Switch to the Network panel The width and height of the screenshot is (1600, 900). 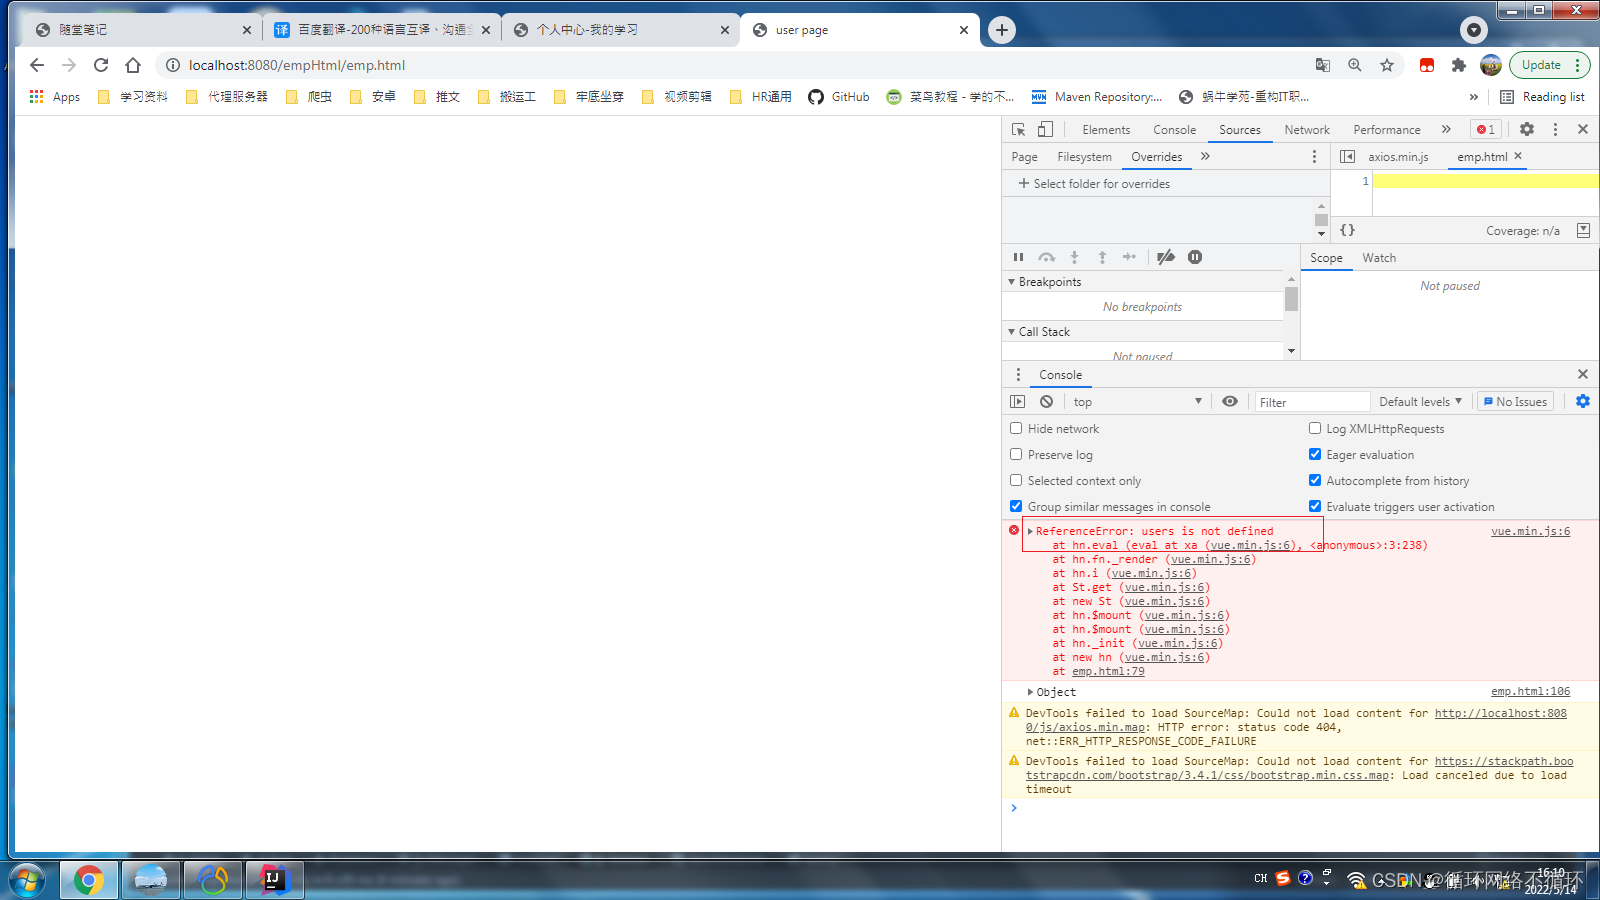pos(1306,129)
